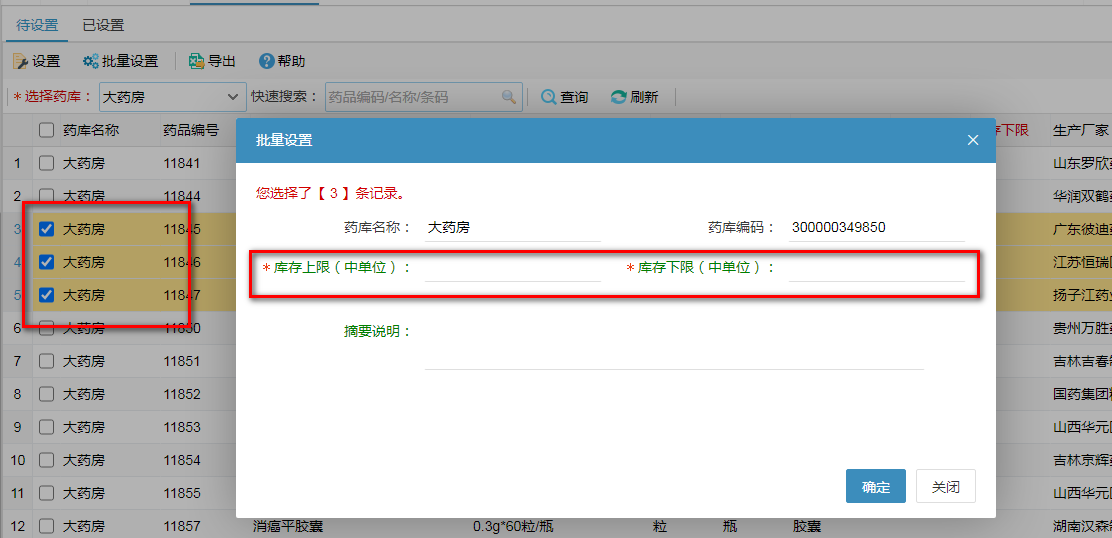Close the 批量设置 dialog with X

pyautogui.click(x=973, y=140)
